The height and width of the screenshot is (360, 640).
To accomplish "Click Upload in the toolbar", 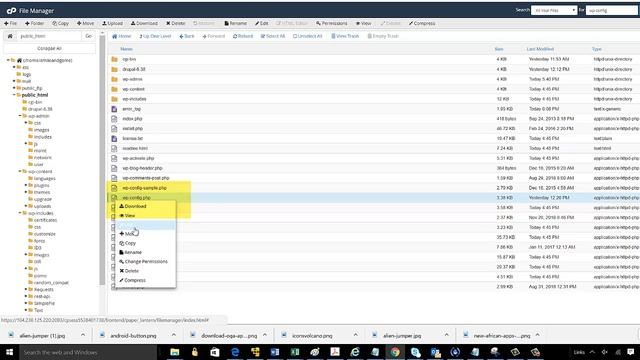I will [x=112, y=23].
